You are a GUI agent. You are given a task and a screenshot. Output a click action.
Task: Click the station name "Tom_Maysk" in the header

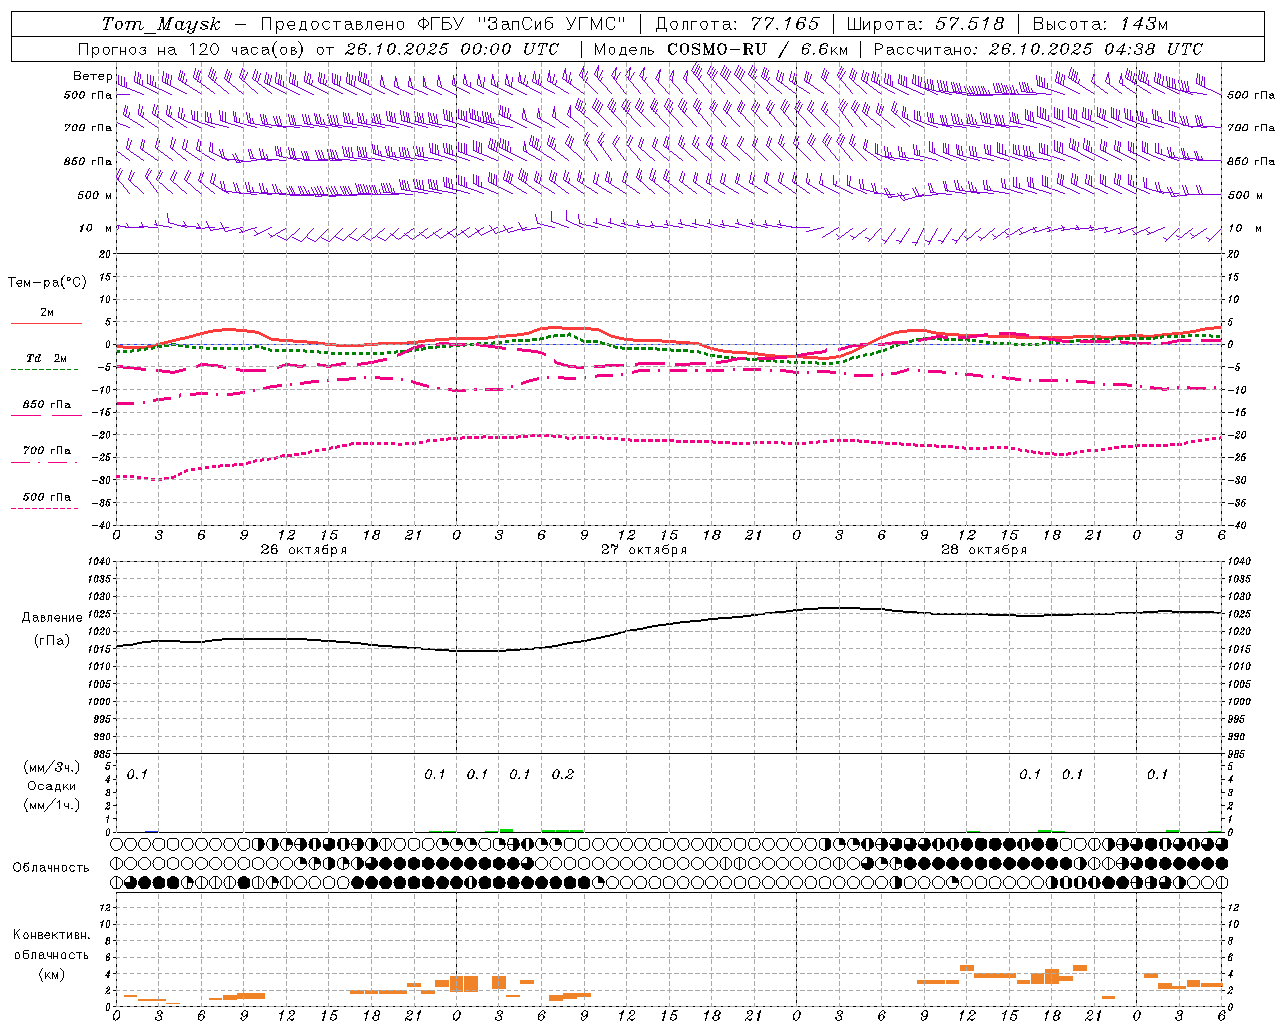click(x=161, y=24)
